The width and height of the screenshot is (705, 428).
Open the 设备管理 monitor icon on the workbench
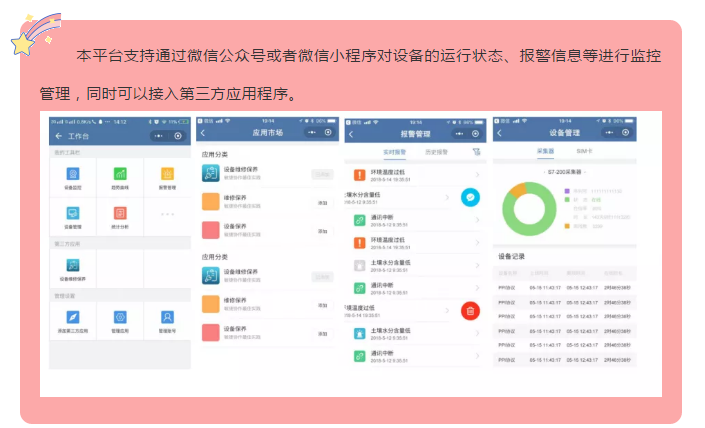(73, 213)
